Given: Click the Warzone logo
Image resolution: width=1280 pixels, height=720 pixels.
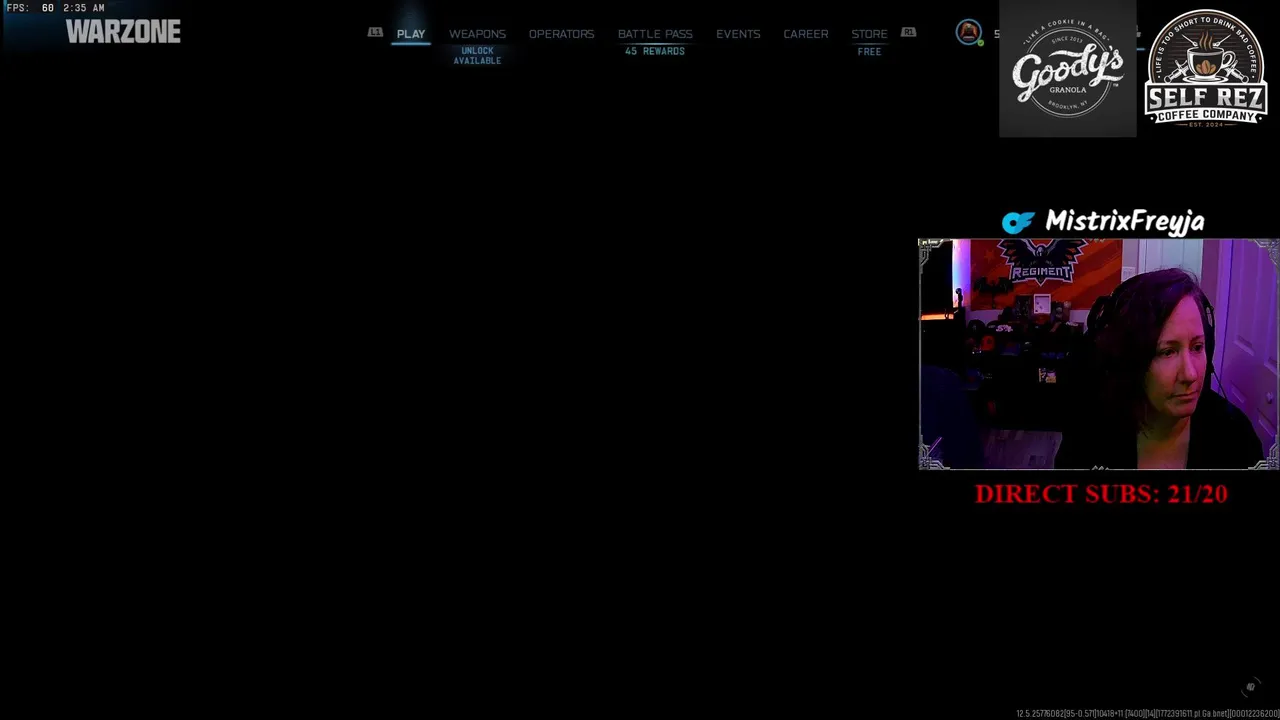Looking at the screenshot, I should click(x=123, y=32).
